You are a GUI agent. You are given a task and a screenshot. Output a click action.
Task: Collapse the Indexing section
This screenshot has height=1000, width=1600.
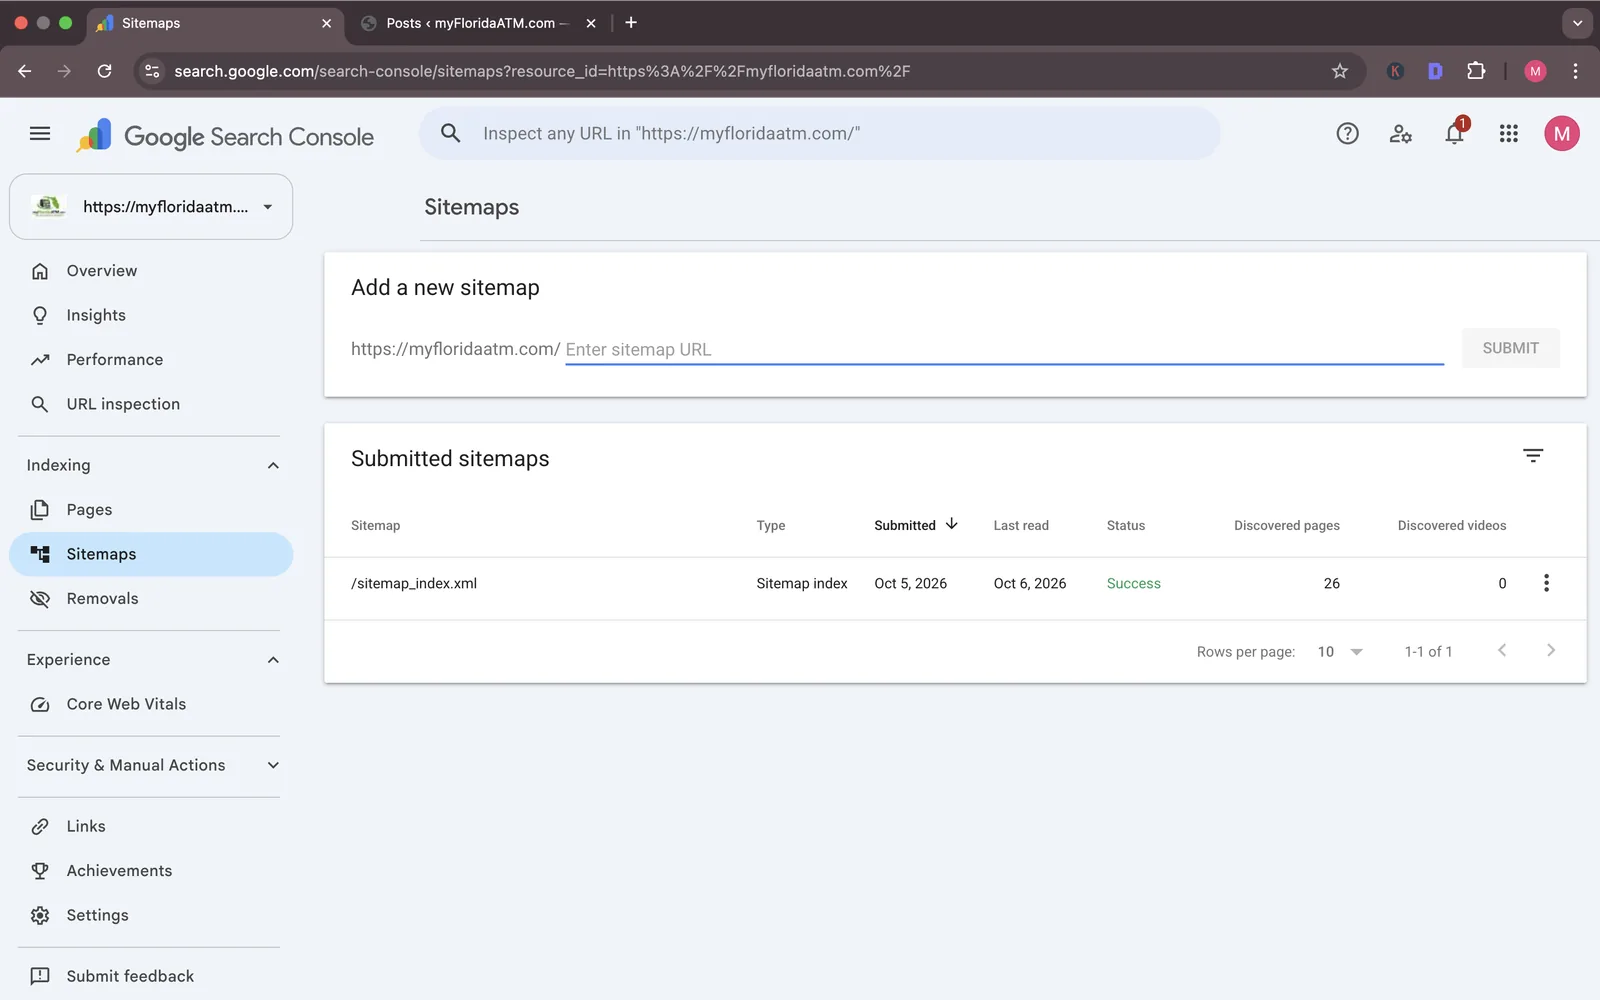[x=273, y=465]
